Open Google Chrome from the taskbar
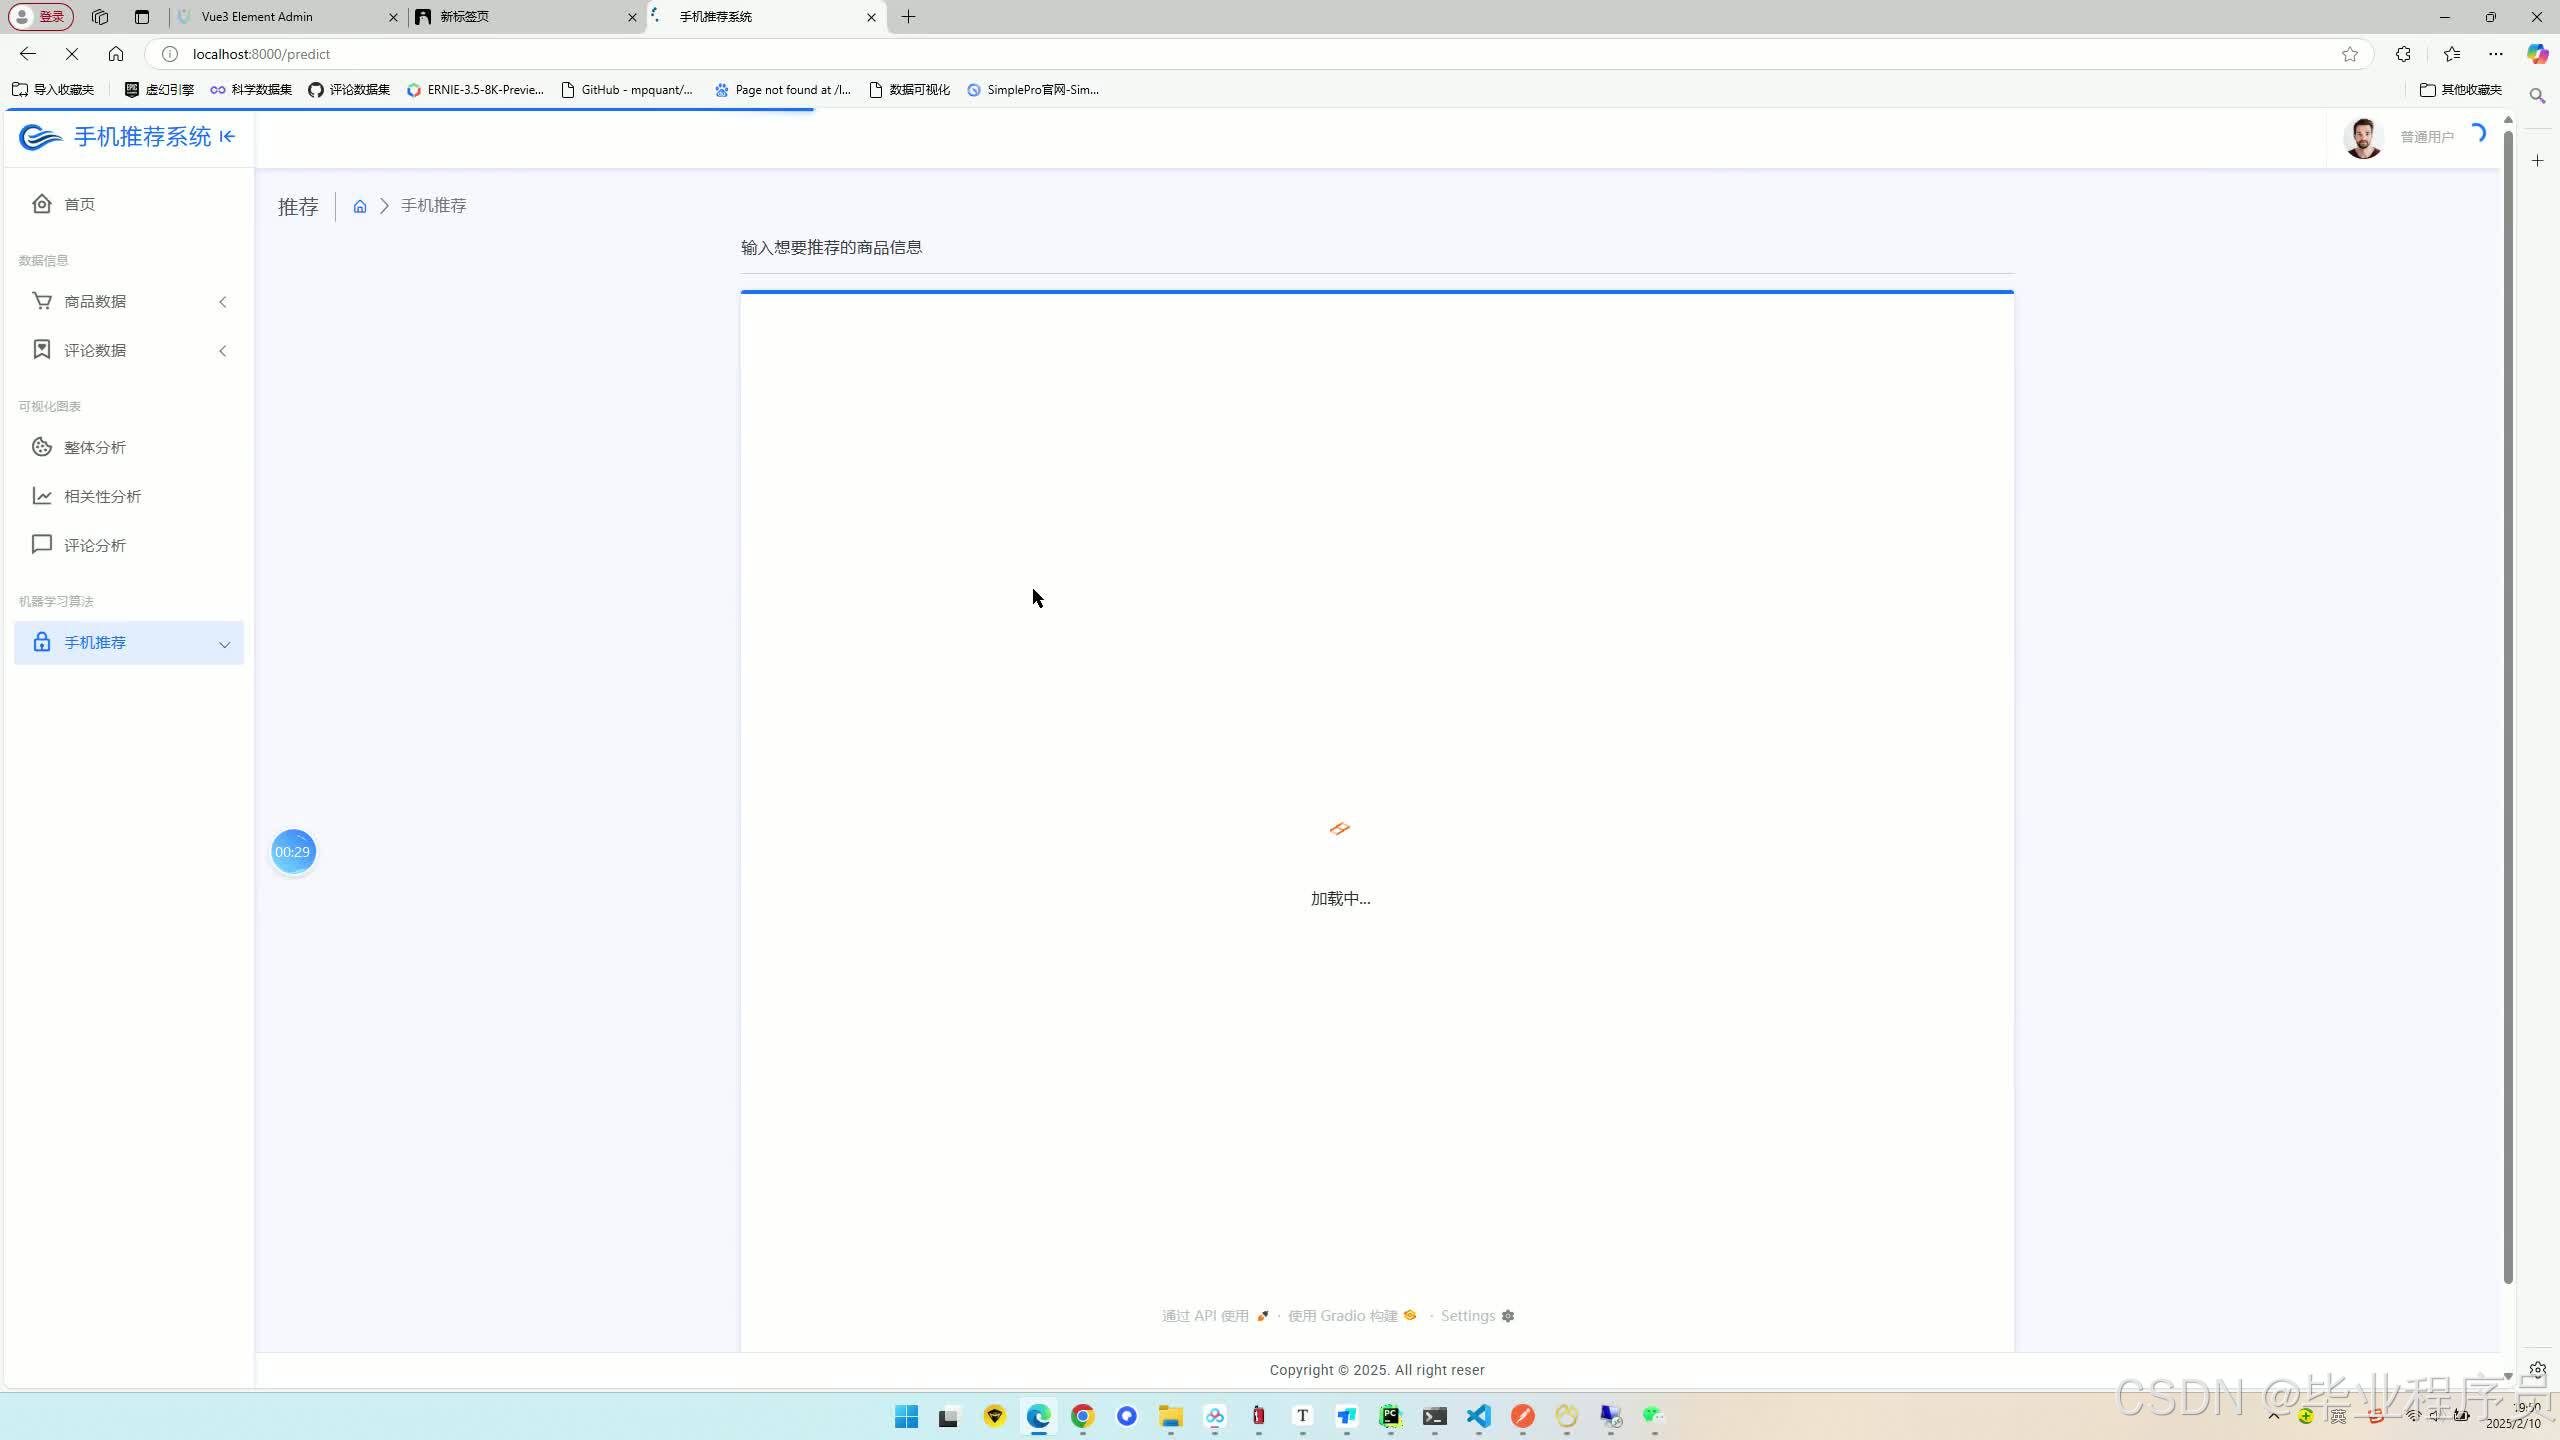2560x1440 pixels. click(x=1083, y=1416)
